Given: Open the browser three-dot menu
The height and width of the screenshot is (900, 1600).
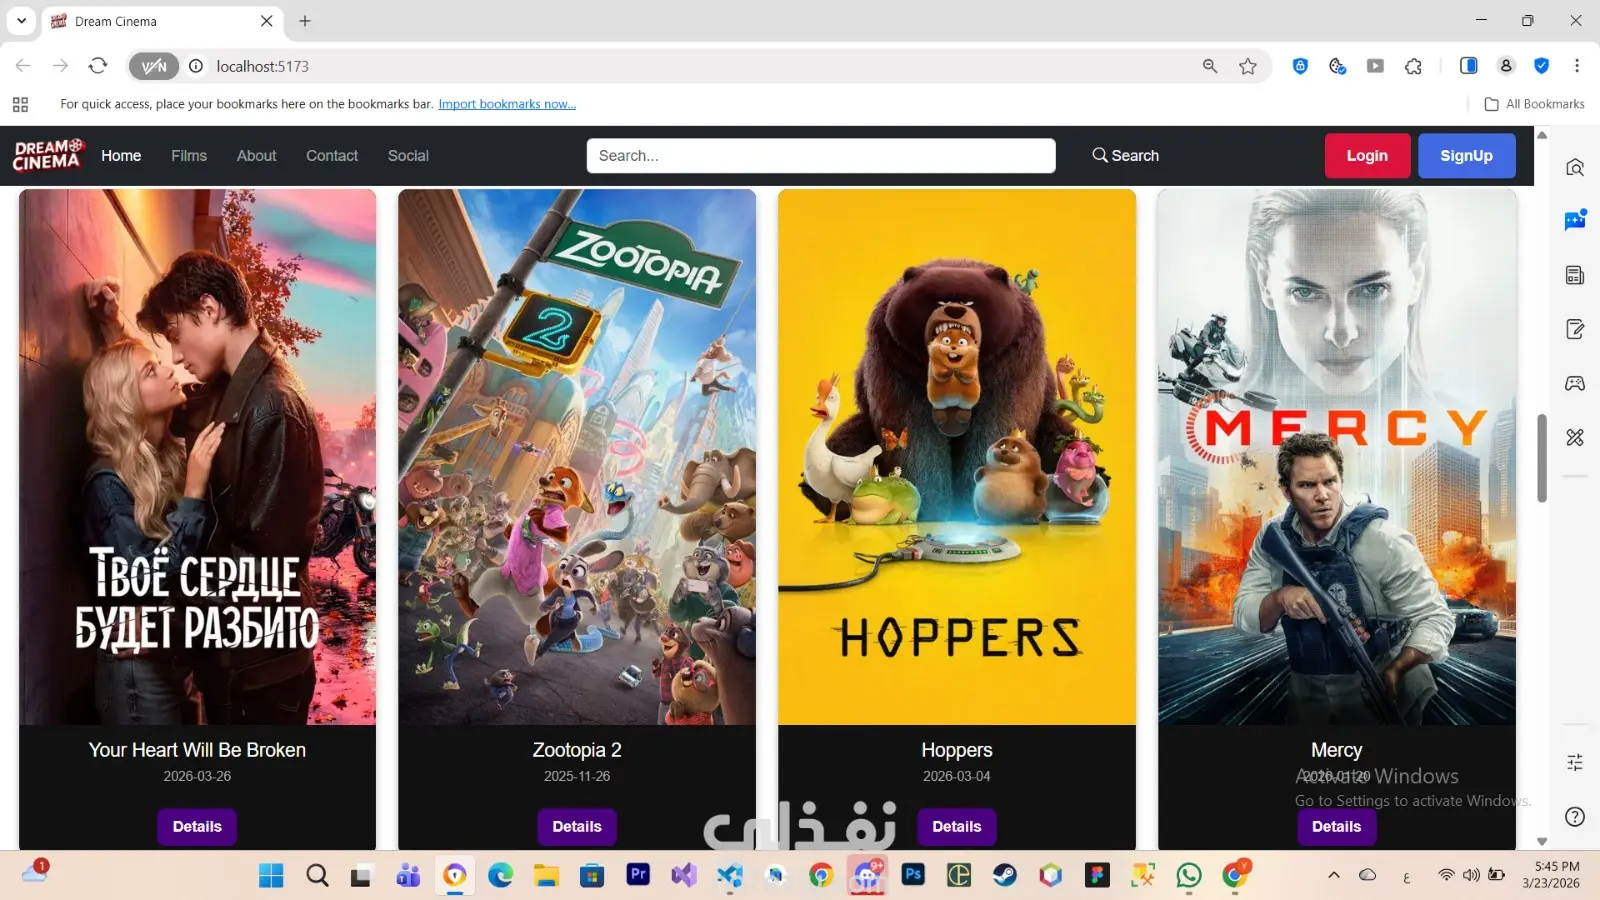Looking at the screenshot, I should 1577,66.
